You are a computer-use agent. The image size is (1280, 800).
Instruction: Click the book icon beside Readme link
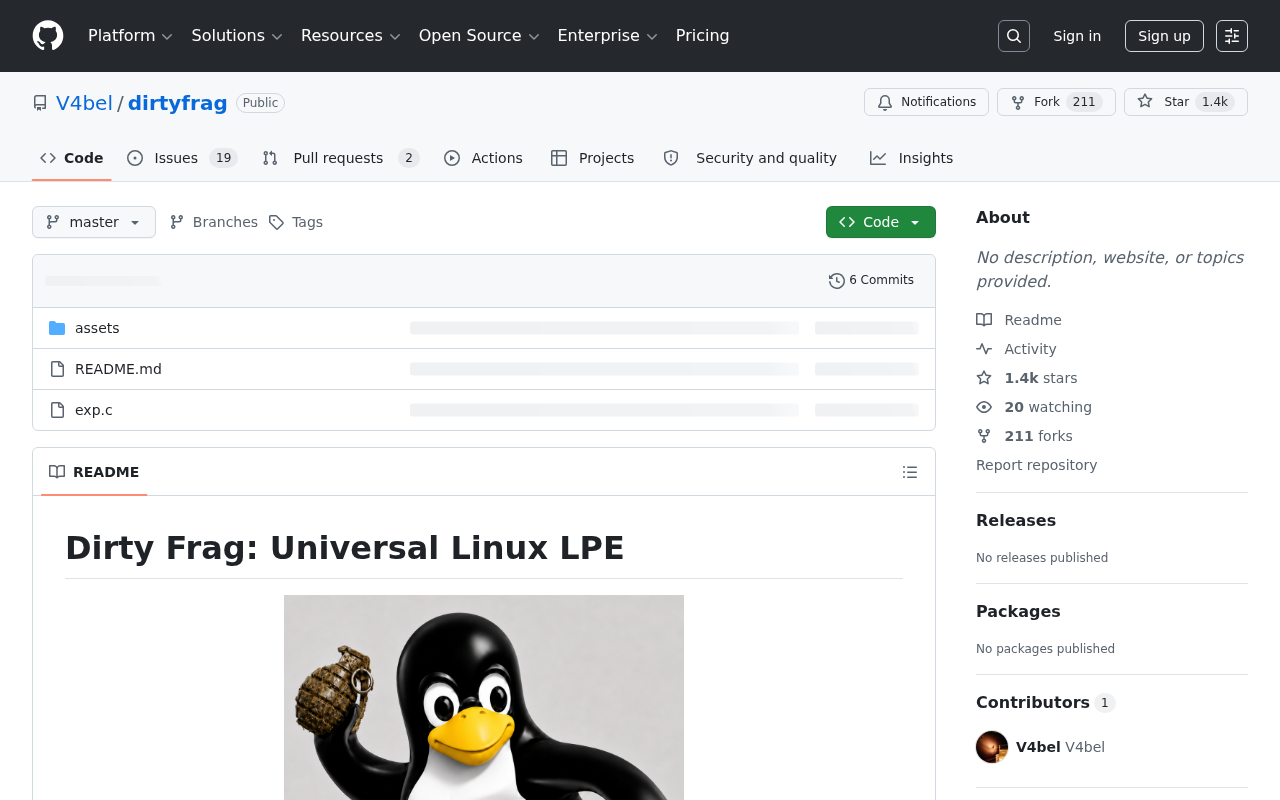(x=984, y=320)
